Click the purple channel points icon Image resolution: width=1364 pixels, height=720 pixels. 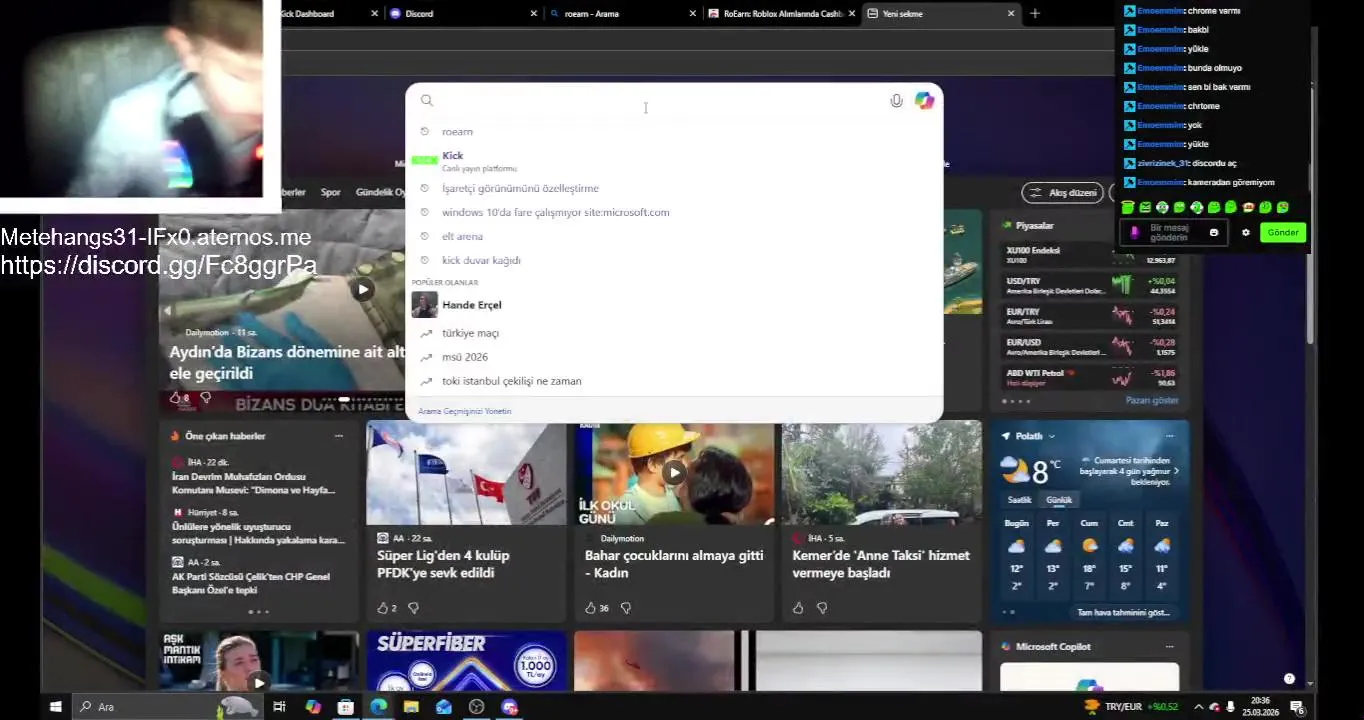click(x=1135, y=232)
